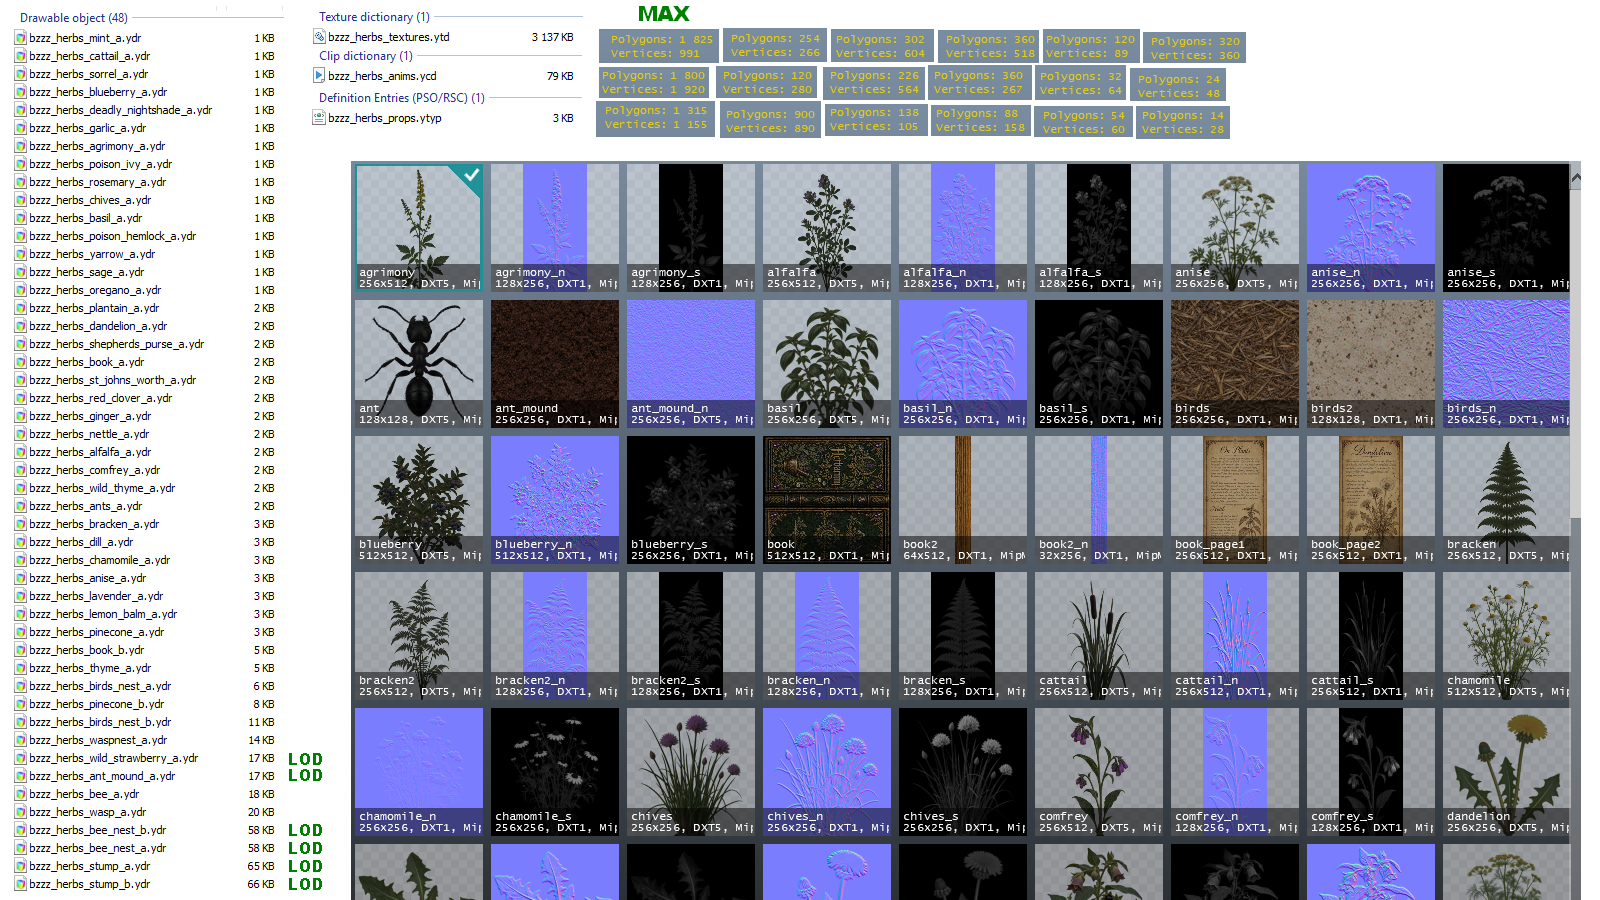Uncheck the selected agrimony texture checkmark
The image size is (1600, 900).
click(x=471, y=175)
